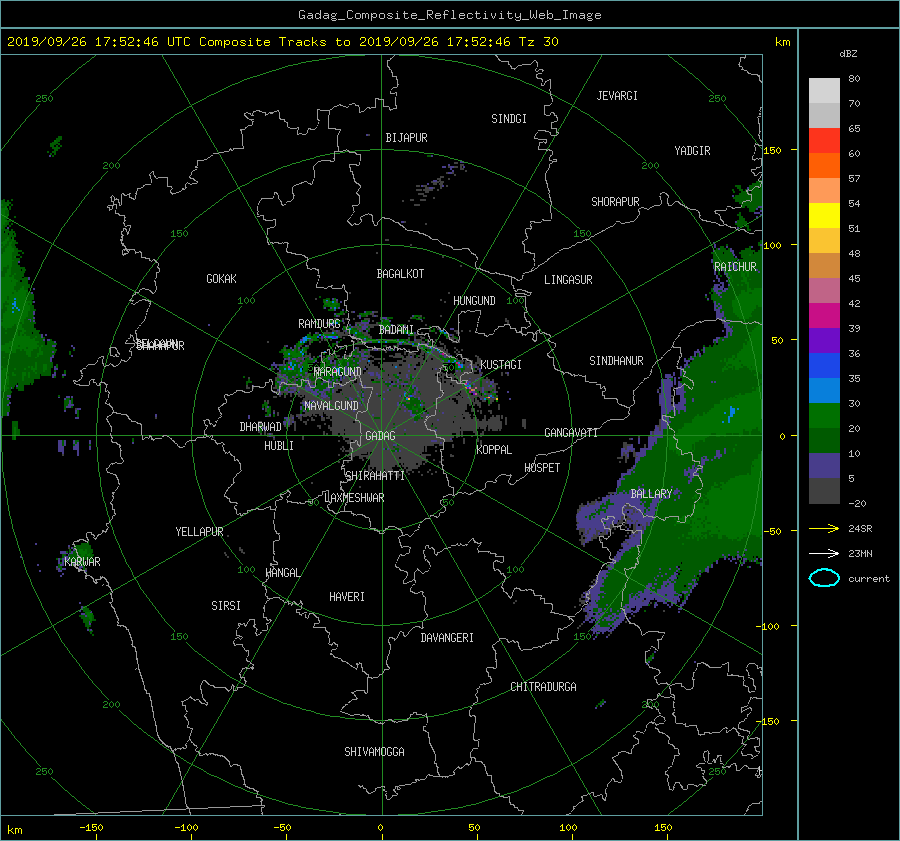
Task: Click the dBZ legend heading
Action: click(848, 53)
